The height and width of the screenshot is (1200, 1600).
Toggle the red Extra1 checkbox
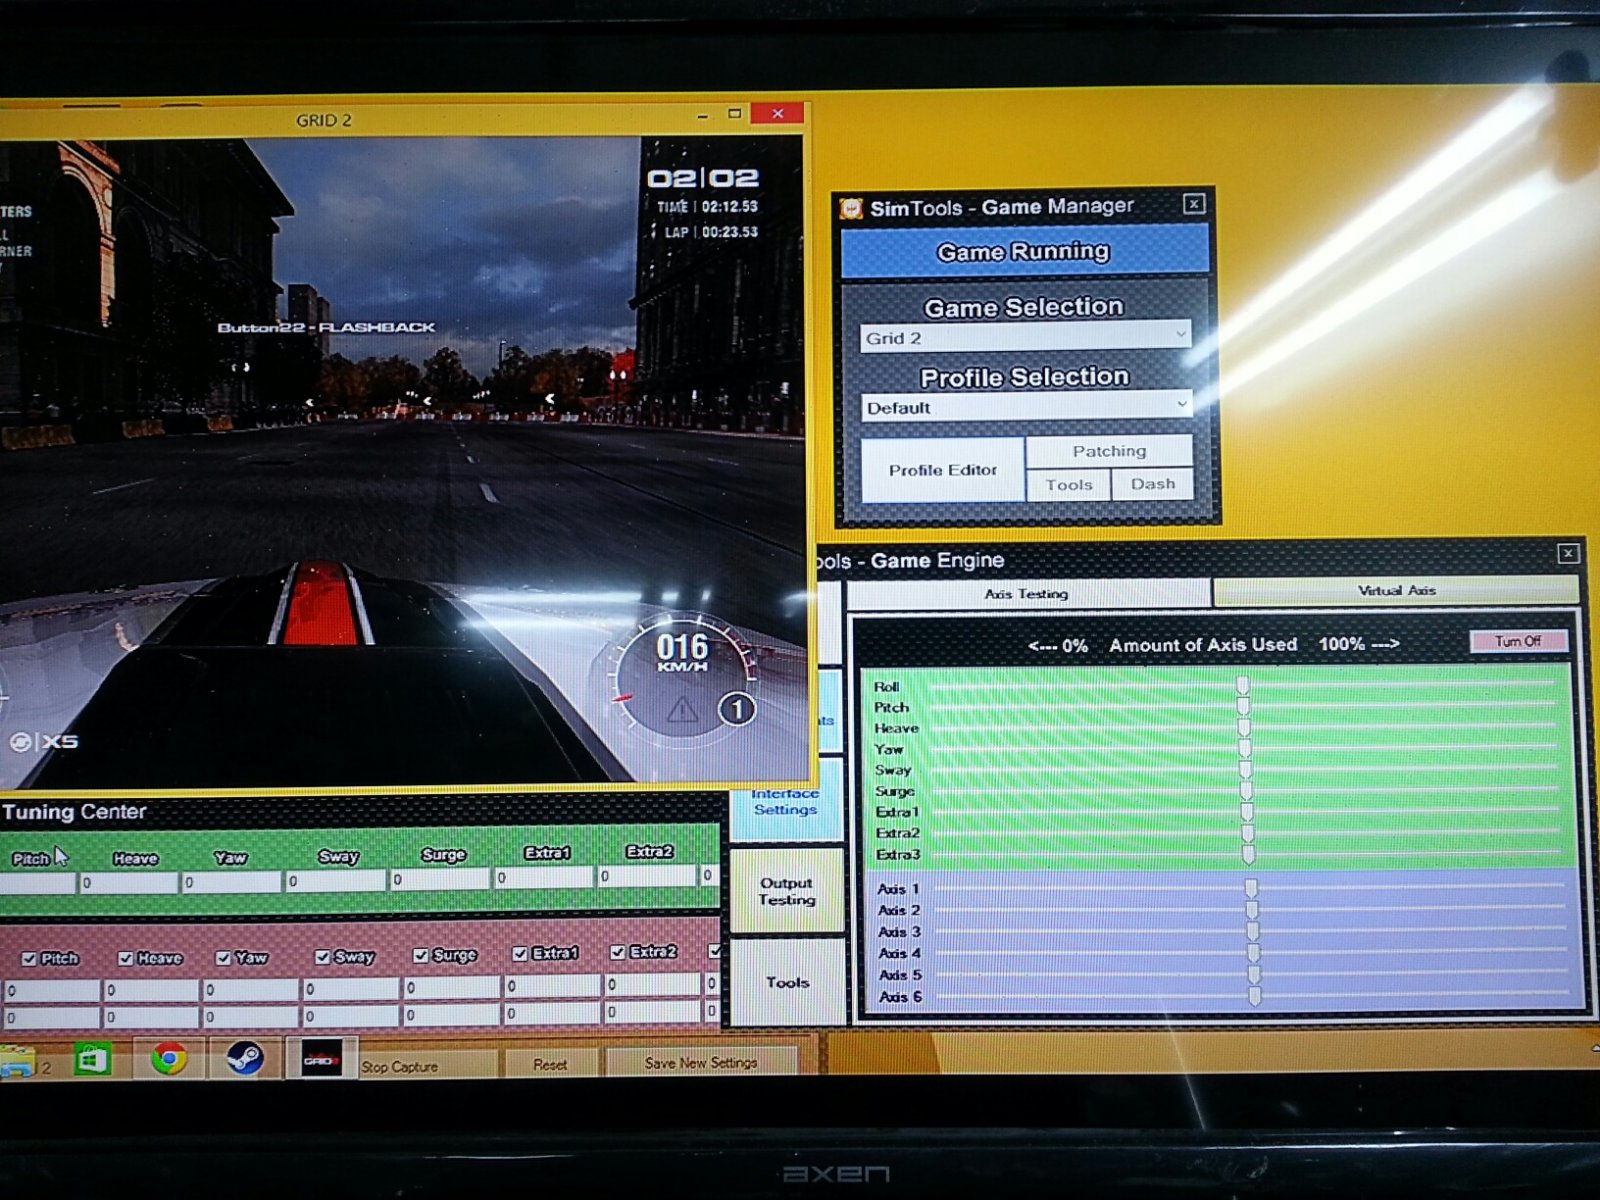520,954
